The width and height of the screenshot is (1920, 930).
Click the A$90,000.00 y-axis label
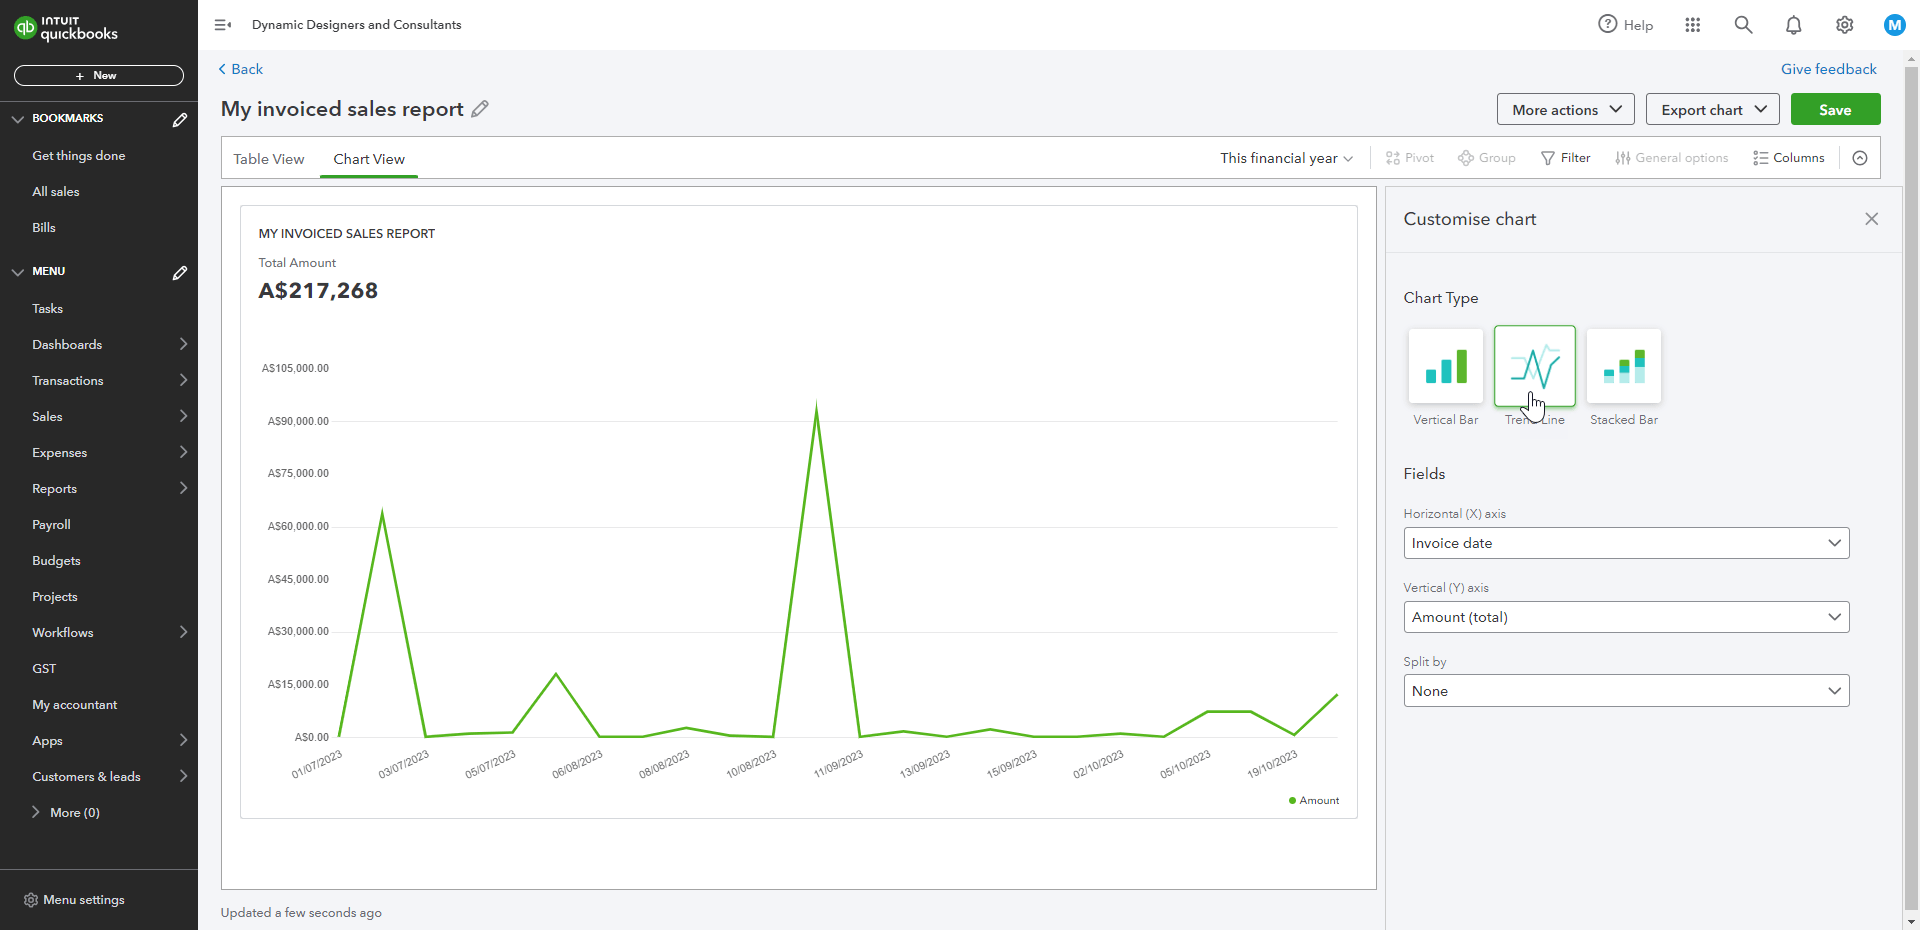pos(298,421)
